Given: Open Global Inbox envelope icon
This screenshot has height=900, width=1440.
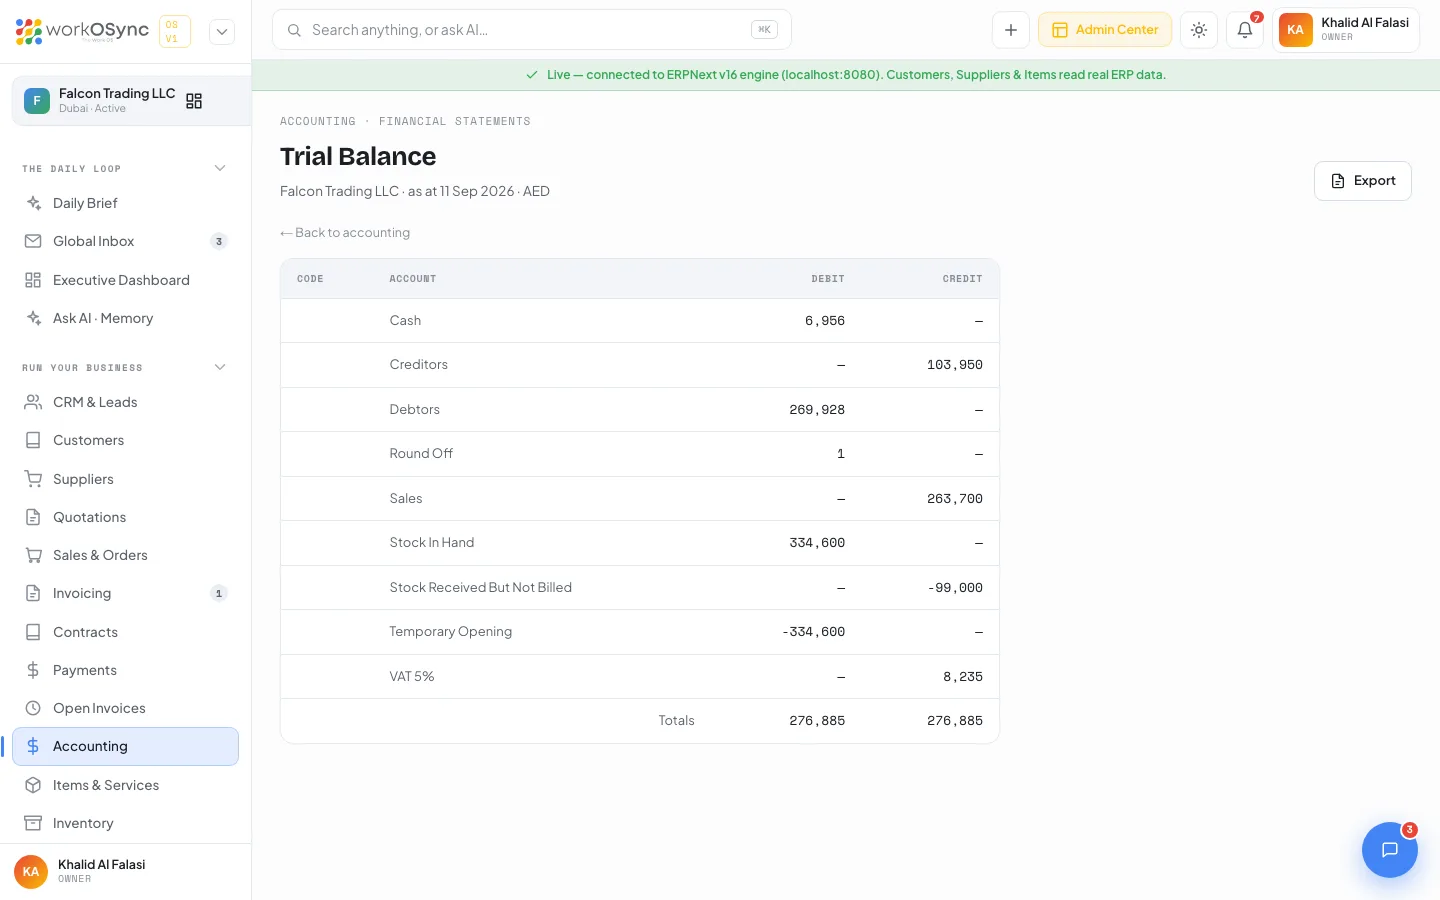Looking at the screenshot, I should 33,241.
